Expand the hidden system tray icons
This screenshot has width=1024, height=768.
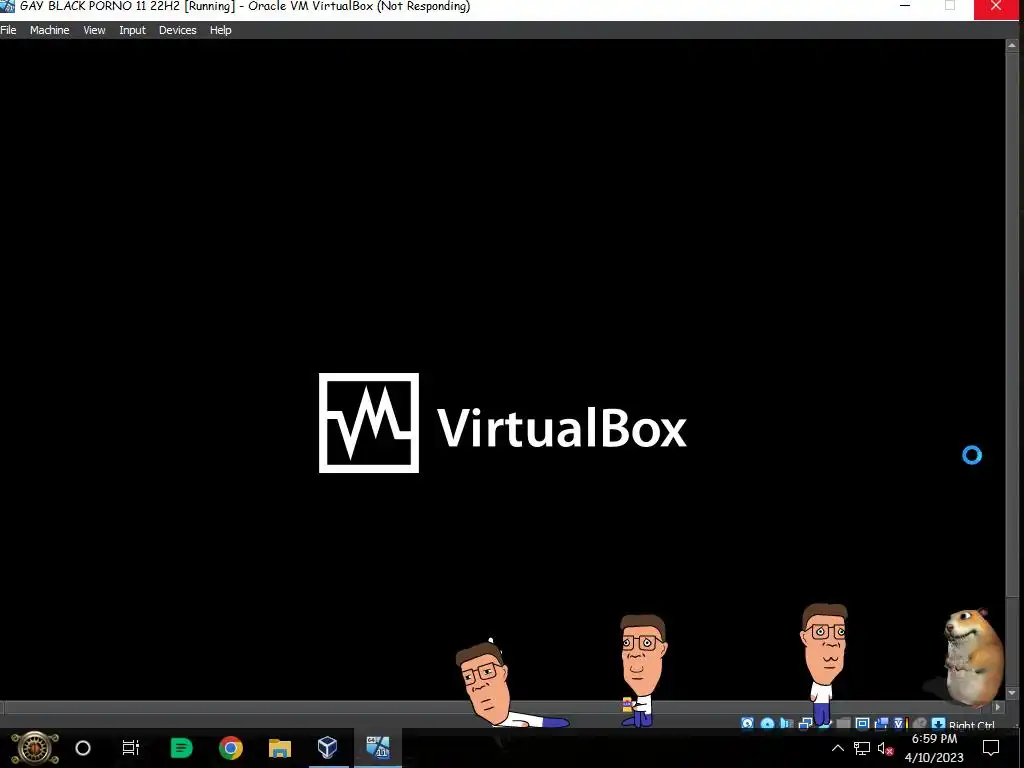(838, 749)
